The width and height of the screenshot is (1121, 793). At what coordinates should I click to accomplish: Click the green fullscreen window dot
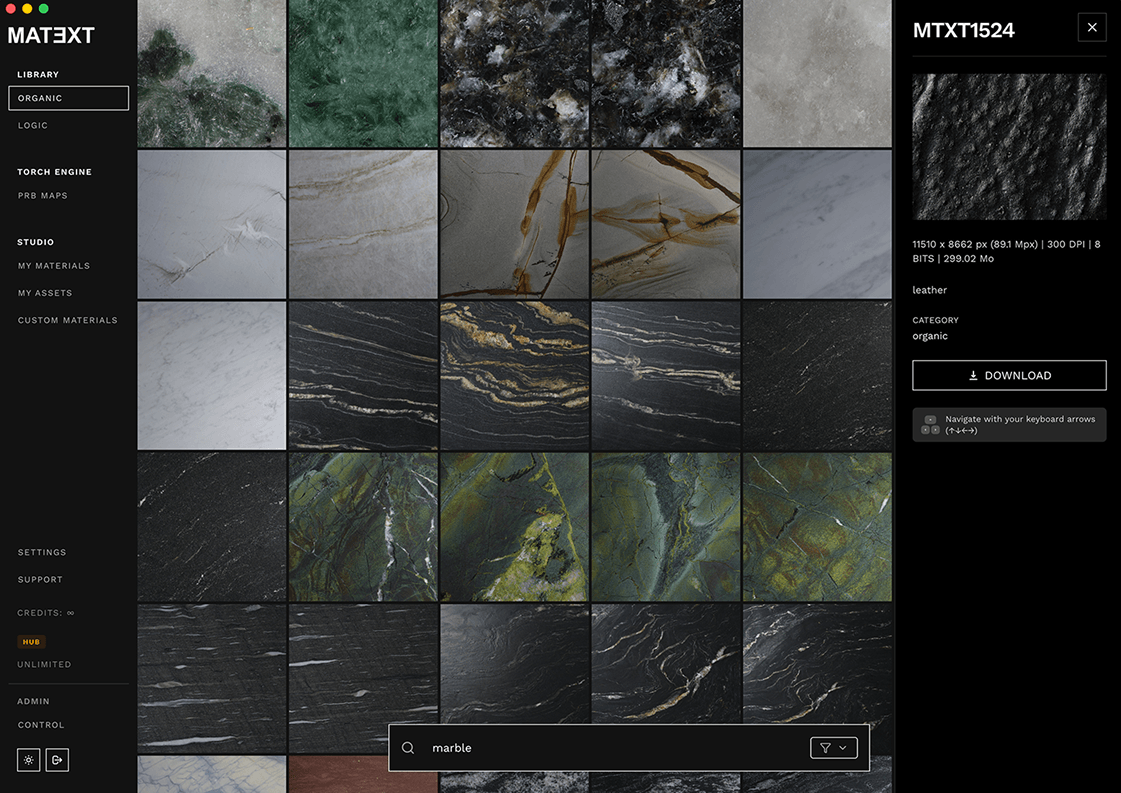point(44,9)
